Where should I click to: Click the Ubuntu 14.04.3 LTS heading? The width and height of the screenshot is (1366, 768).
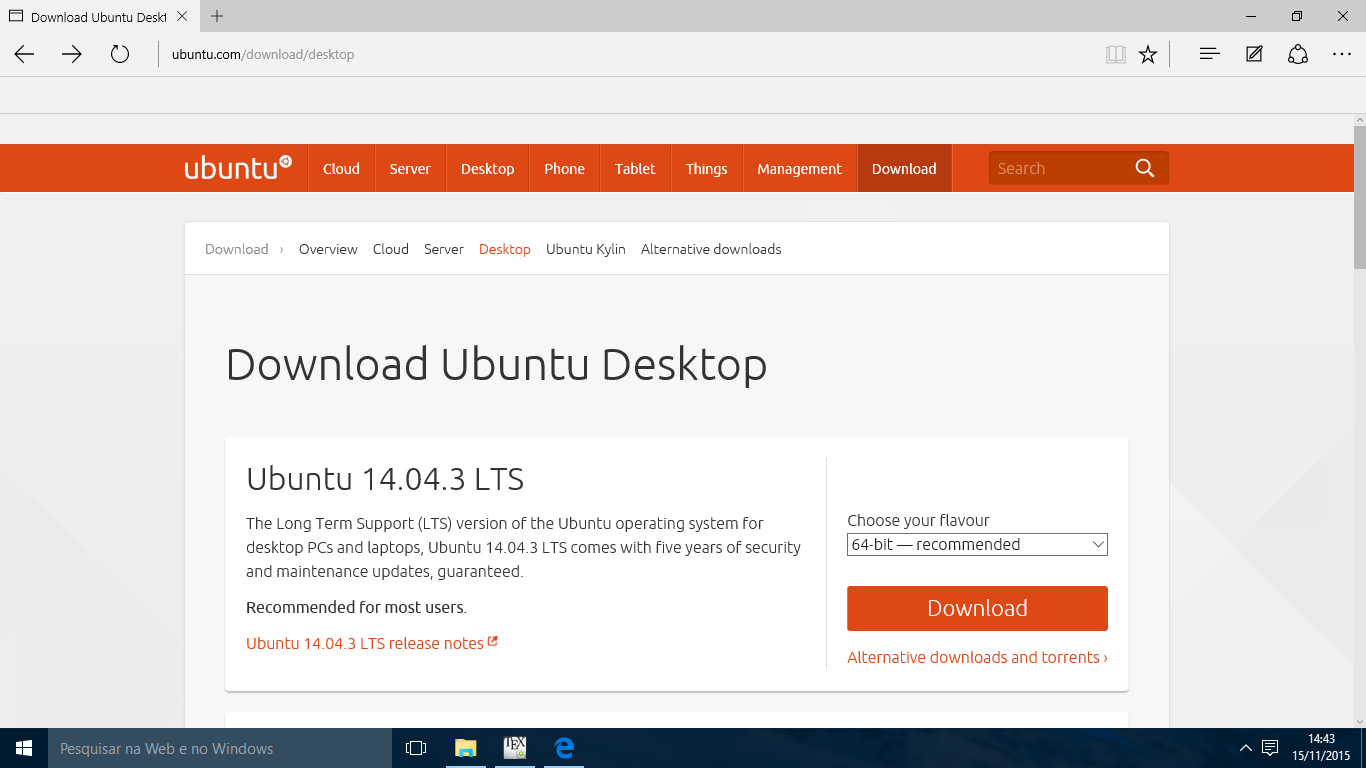[x=385, y=479]
